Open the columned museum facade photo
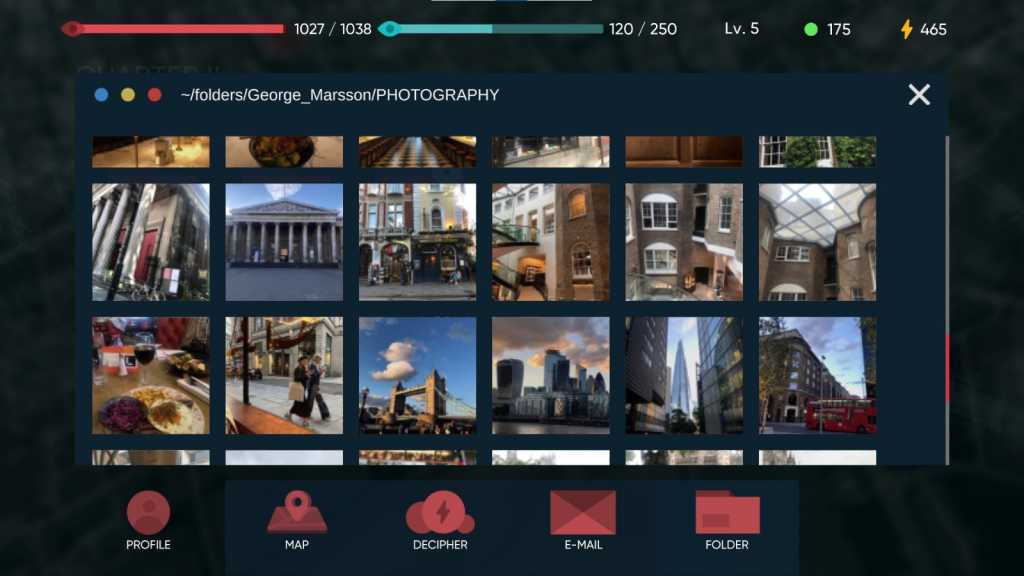Image resolution: width=1024 pixels, height=576 pixels. (x=284, y=242)
